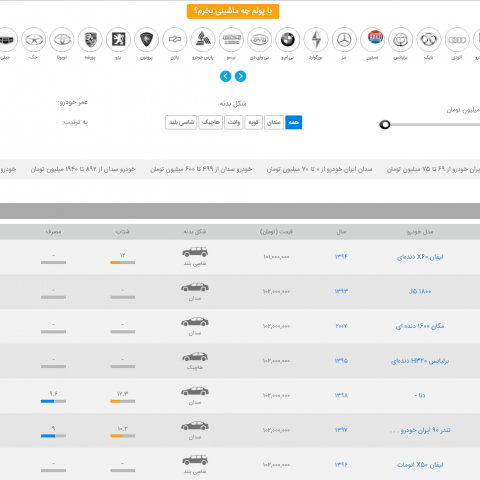The width and height of the screenshot is (480, 480).
Task: Click acceleration bar 12.3 in Dena row
Action: coord(123,401)
